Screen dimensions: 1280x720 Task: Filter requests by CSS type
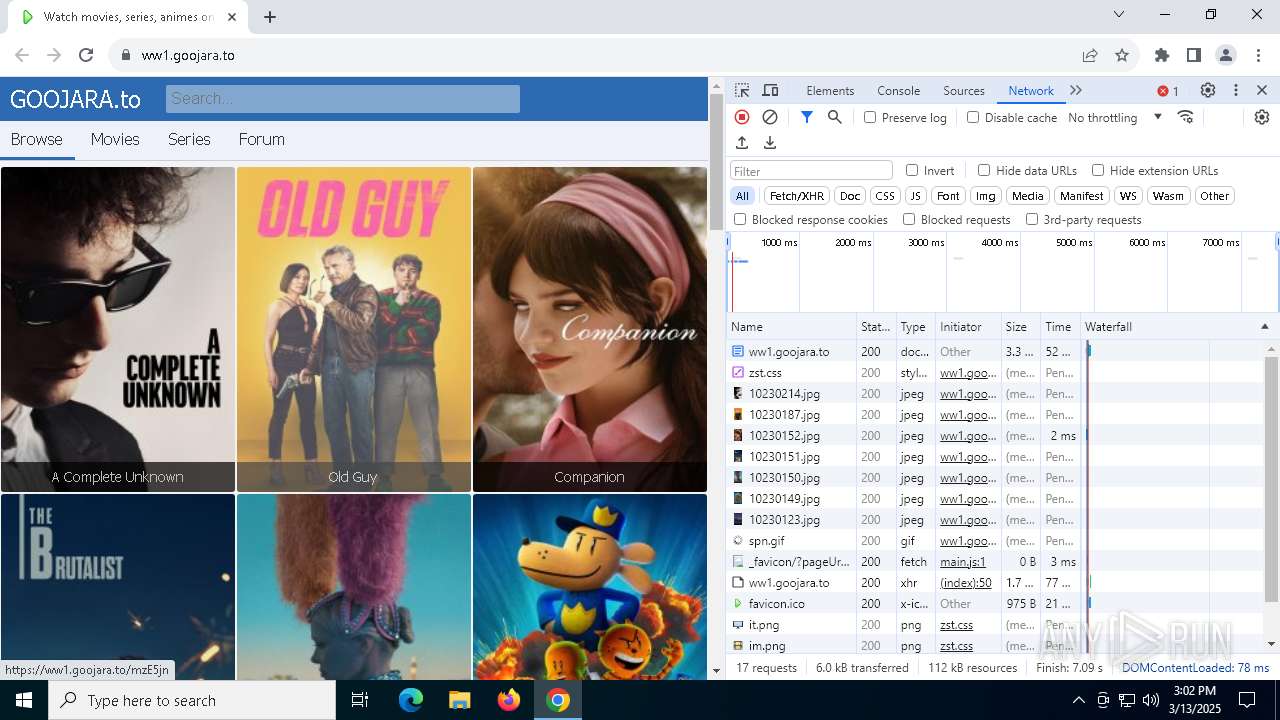(x=884, y=196)
